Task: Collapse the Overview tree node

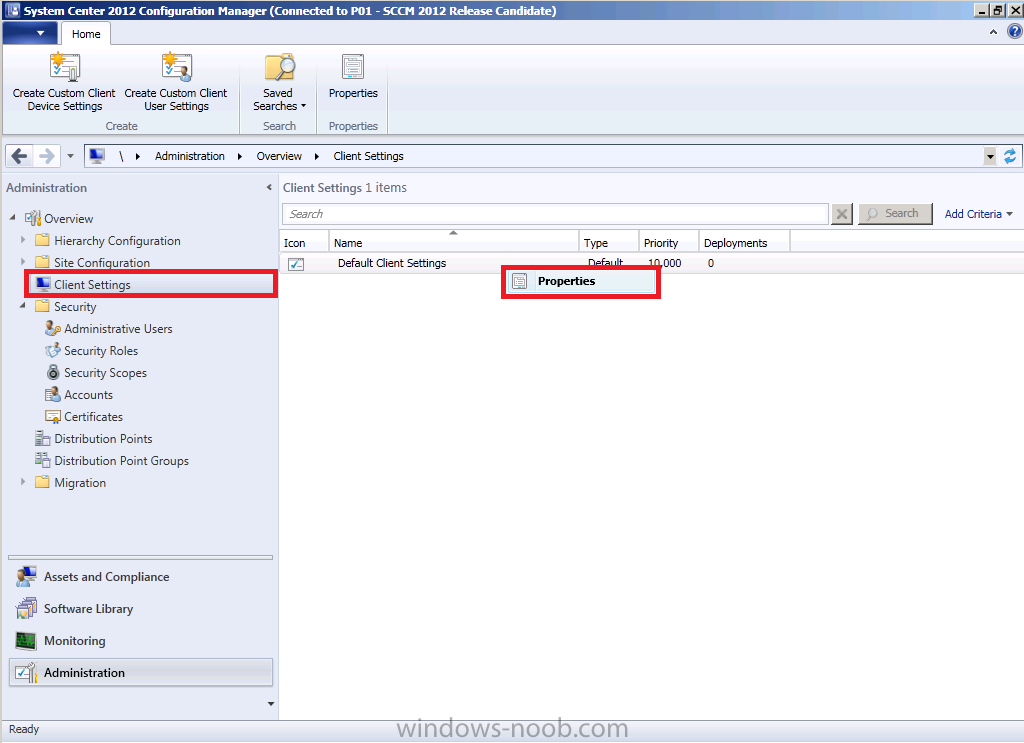Action: coord(12,217)
